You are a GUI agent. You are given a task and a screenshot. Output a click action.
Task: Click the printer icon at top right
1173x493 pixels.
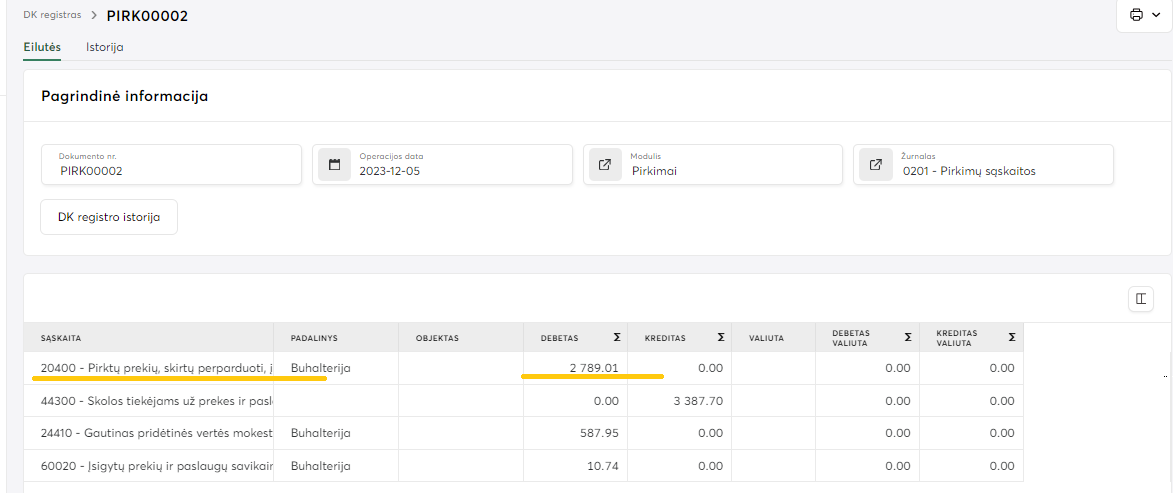pyautogui.click(x=1135, y=15)
